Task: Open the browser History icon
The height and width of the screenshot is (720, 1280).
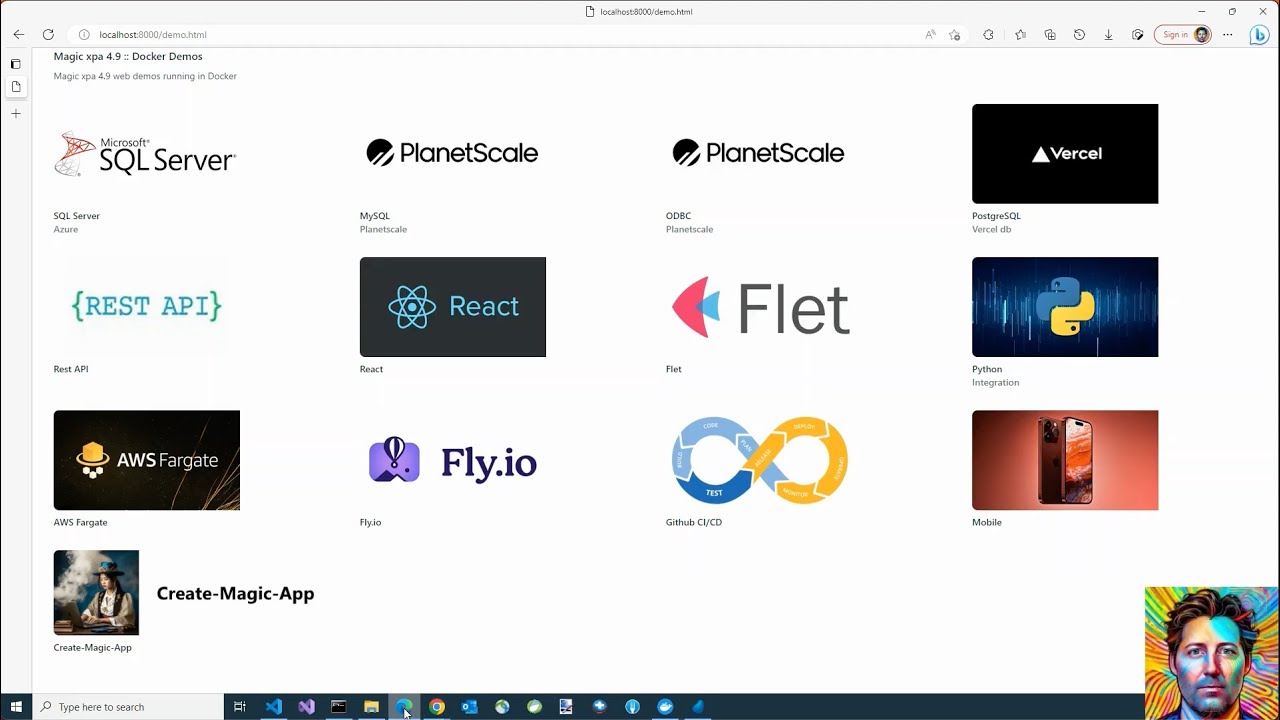Action: pos(1079,34)
